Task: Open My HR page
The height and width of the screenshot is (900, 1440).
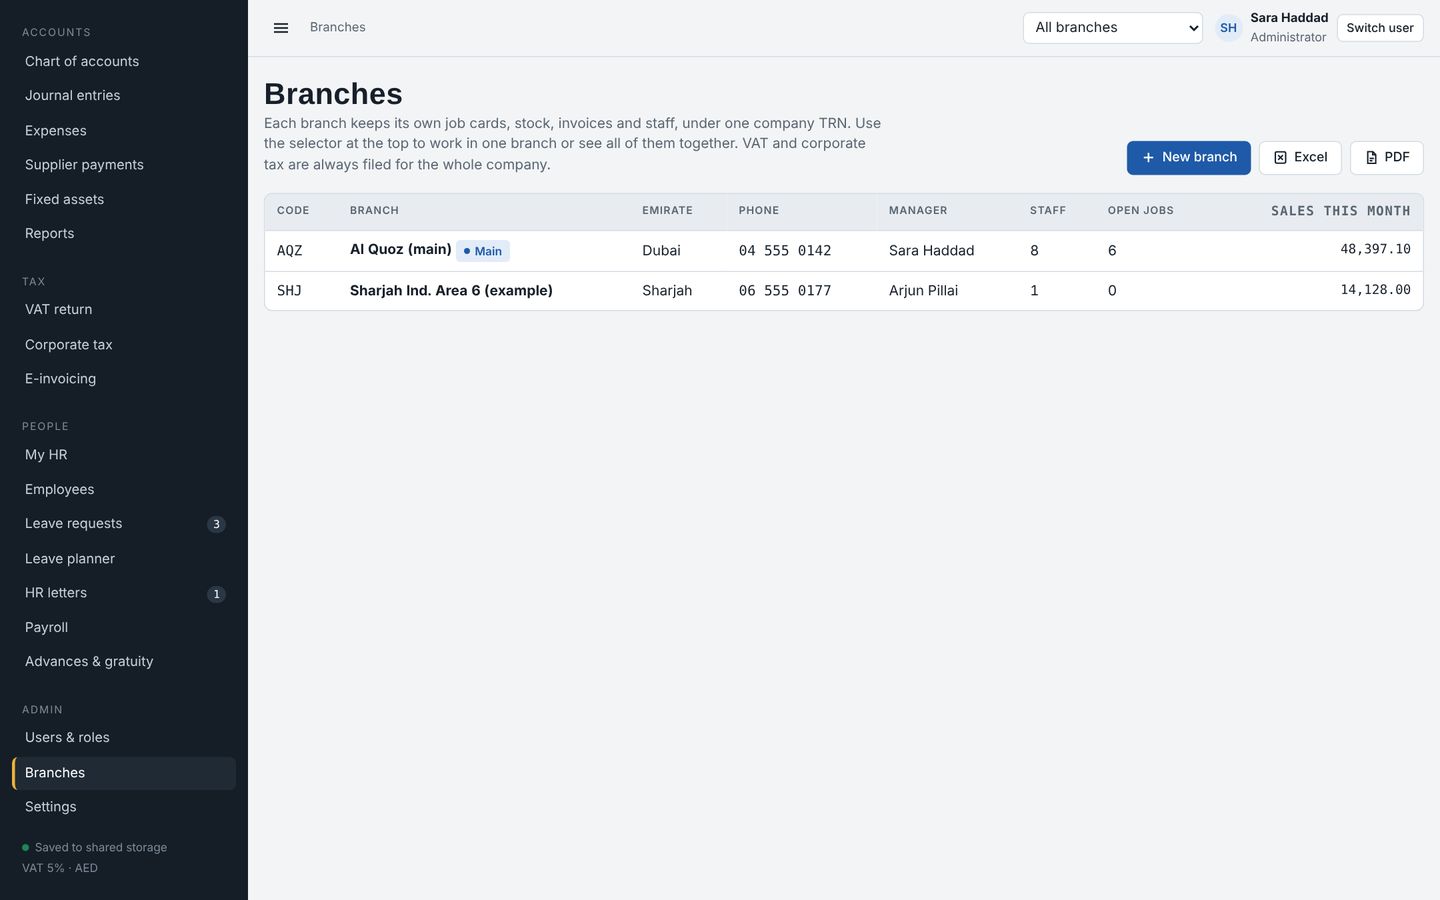Action: pos(124,455)
